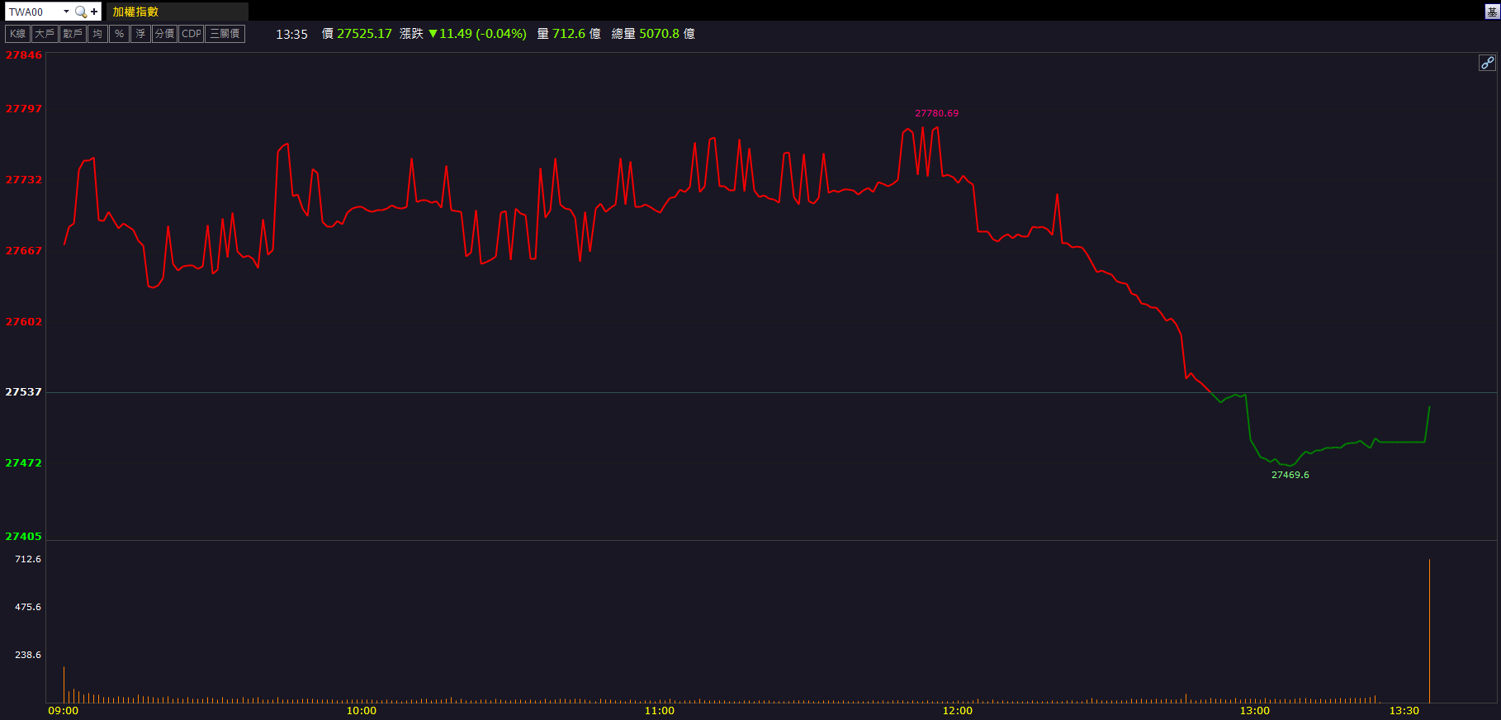Click the 13:35 time readout
1501x720 pixels.
(292, 34)
